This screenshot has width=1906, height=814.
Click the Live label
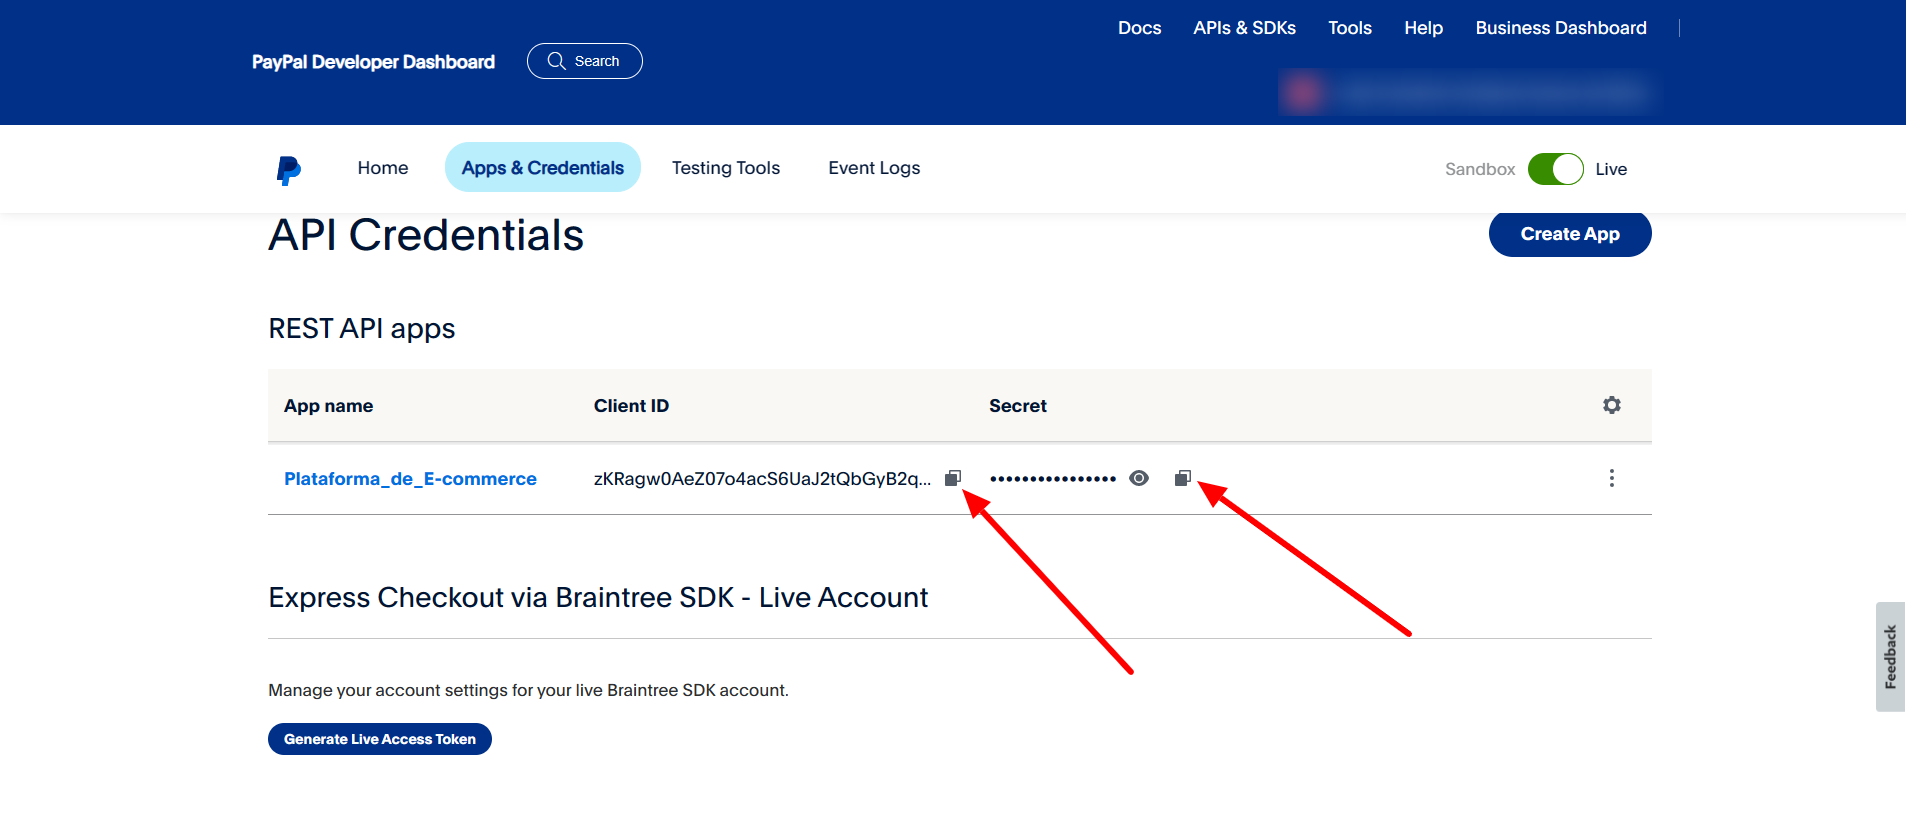(x=1611, y=169)
